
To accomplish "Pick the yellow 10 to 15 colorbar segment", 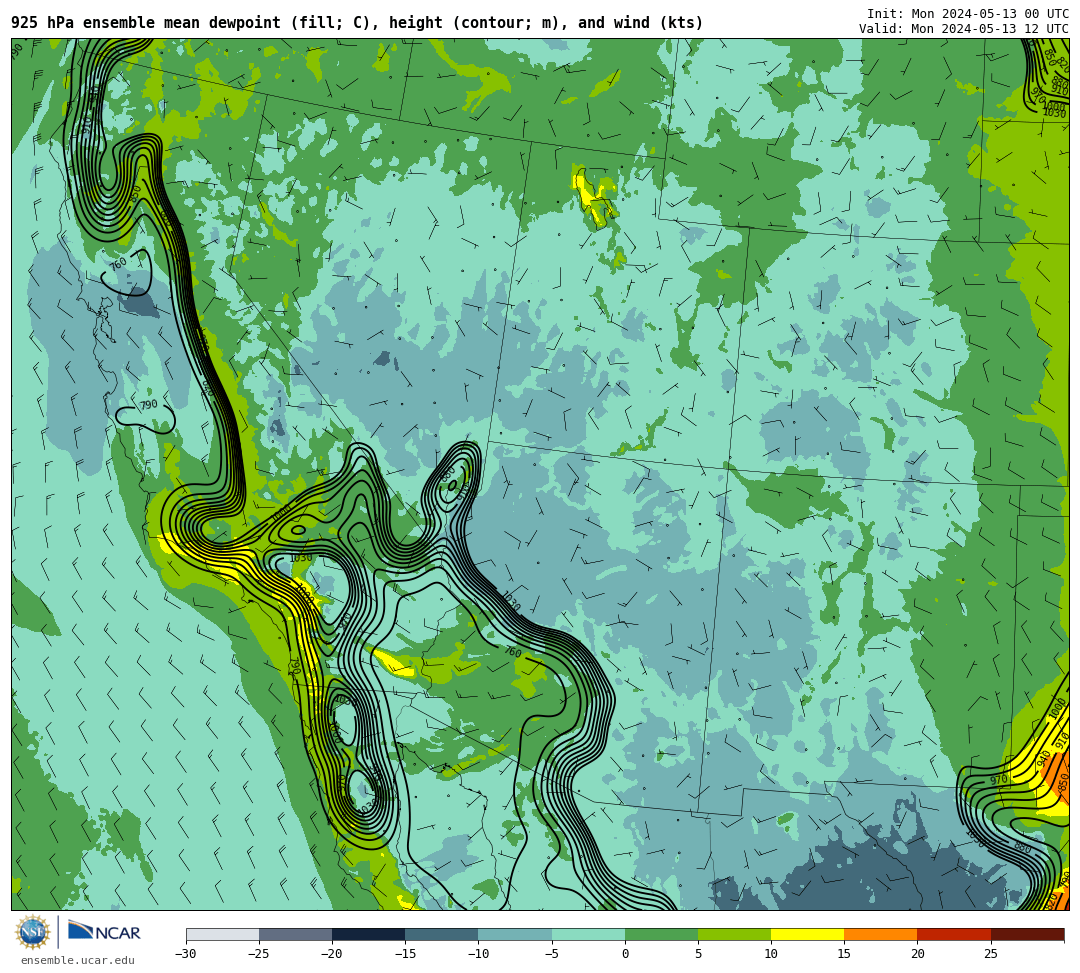I will 807,934.
